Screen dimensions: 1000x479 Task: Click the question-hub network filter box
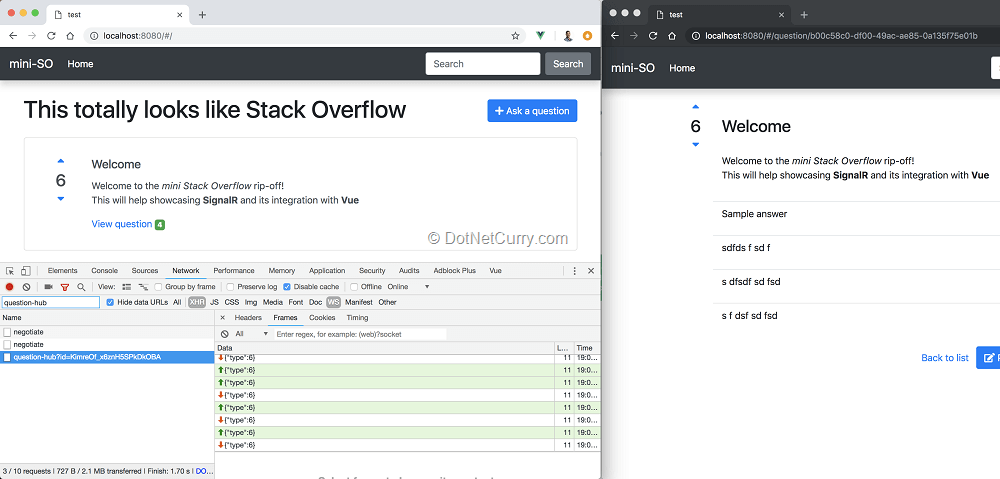coord(51,302)
